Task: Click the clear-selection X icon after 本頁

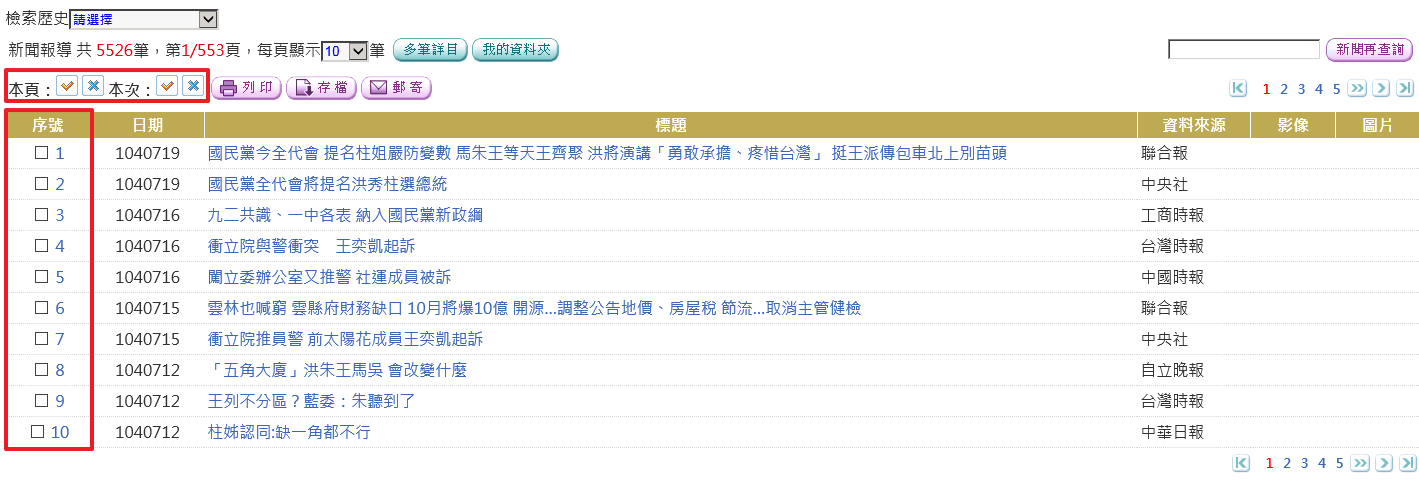Action: pos(93,87)
